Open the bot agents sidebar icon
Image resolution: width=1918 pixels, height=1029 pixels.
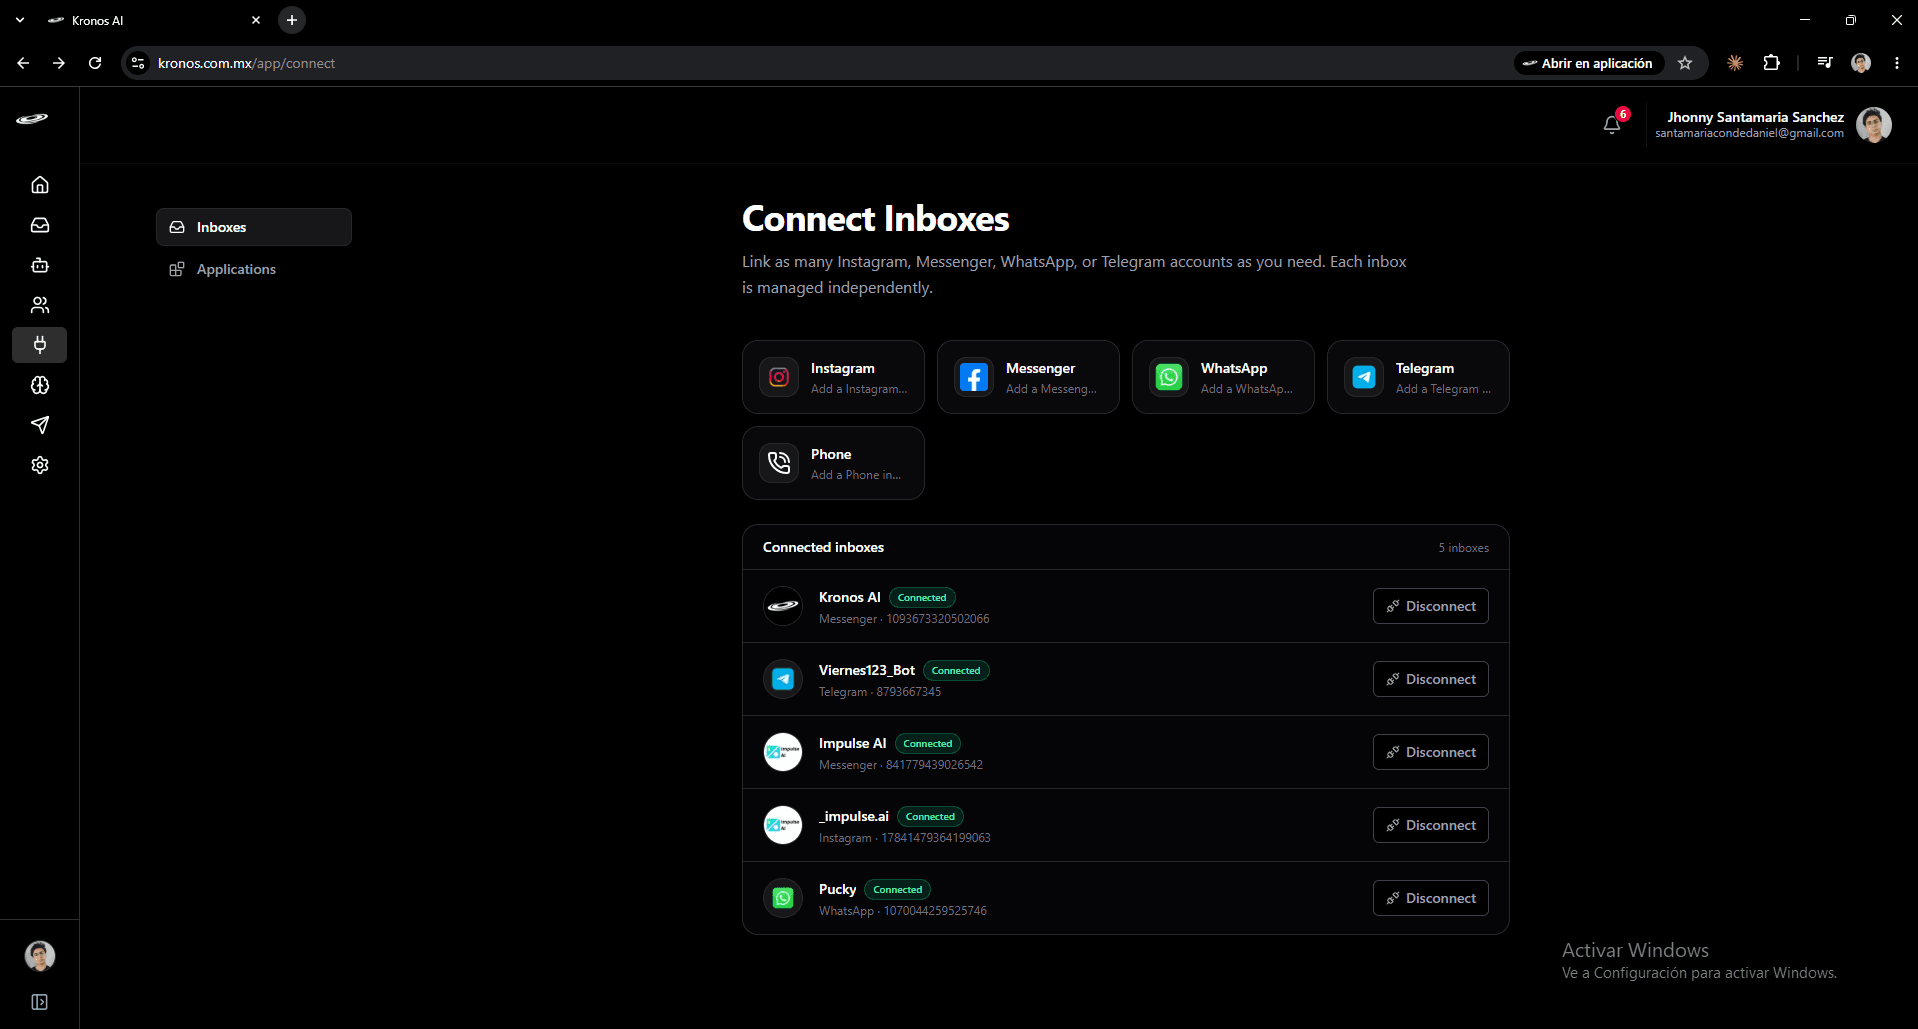(40, 265)
